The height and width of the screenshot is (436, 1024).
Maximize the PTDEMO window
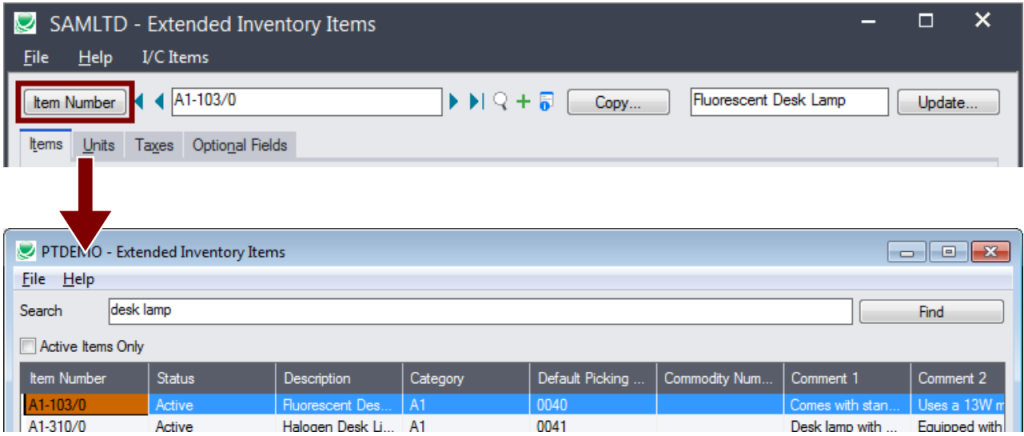(948, 251)
